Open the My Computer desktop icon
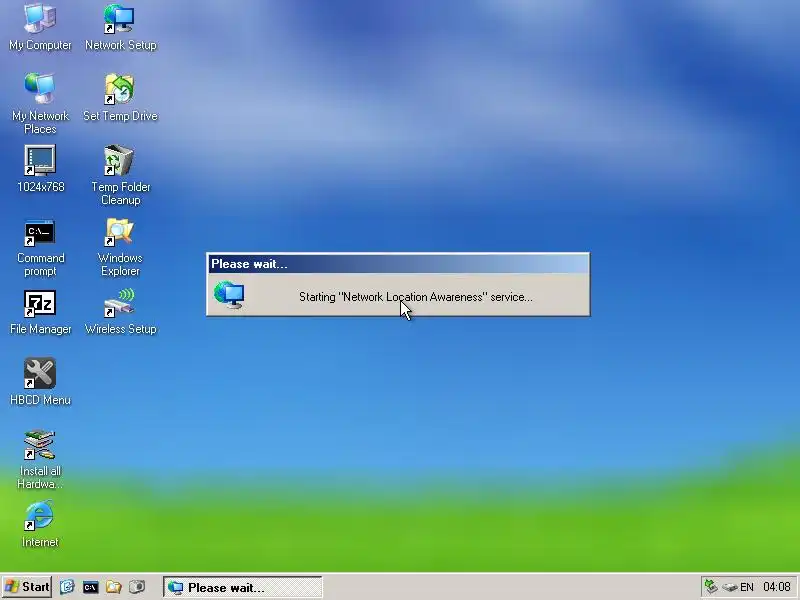 pos(40,27)
